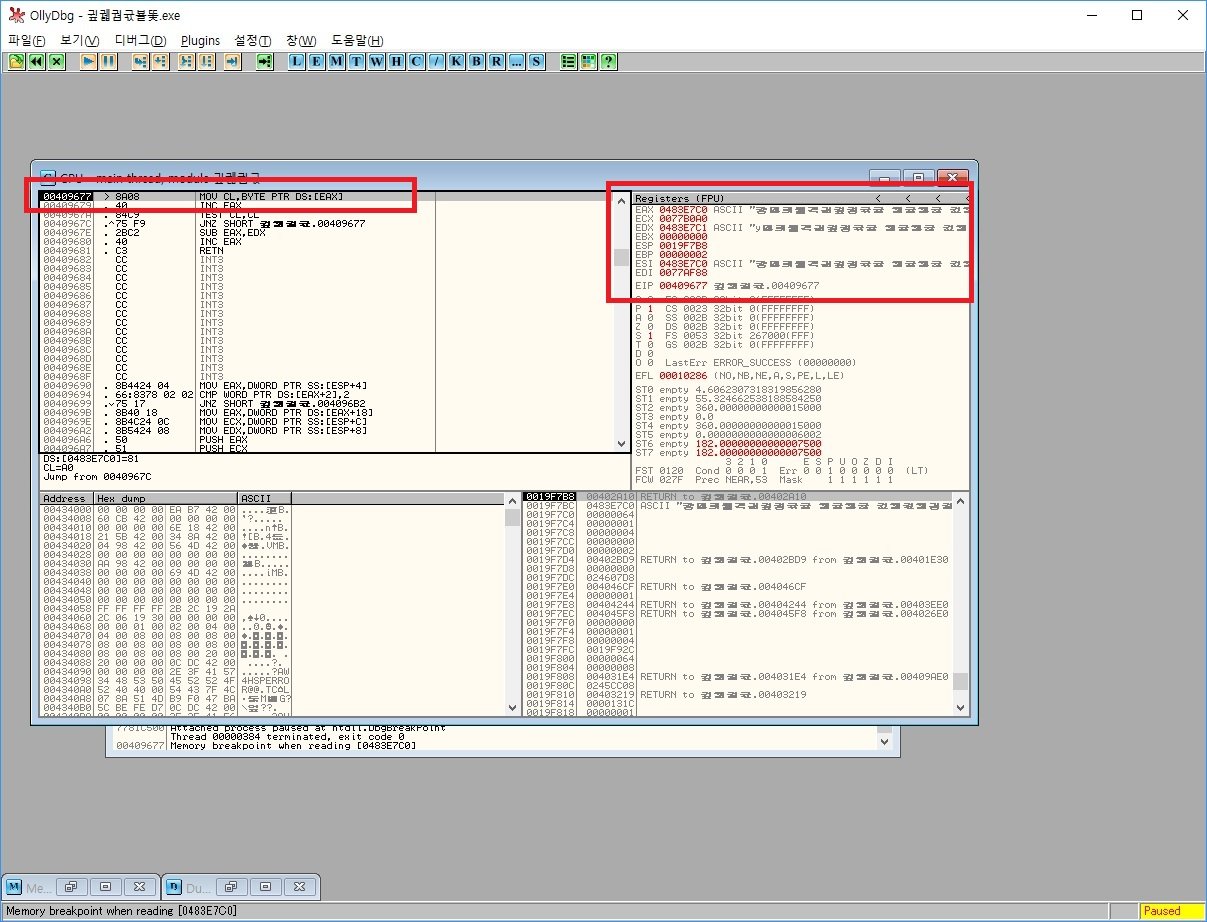The height and width of the screenshot is (922, 1207).
Task: Maximize the minimized Du... window
Action: [266, 886]
